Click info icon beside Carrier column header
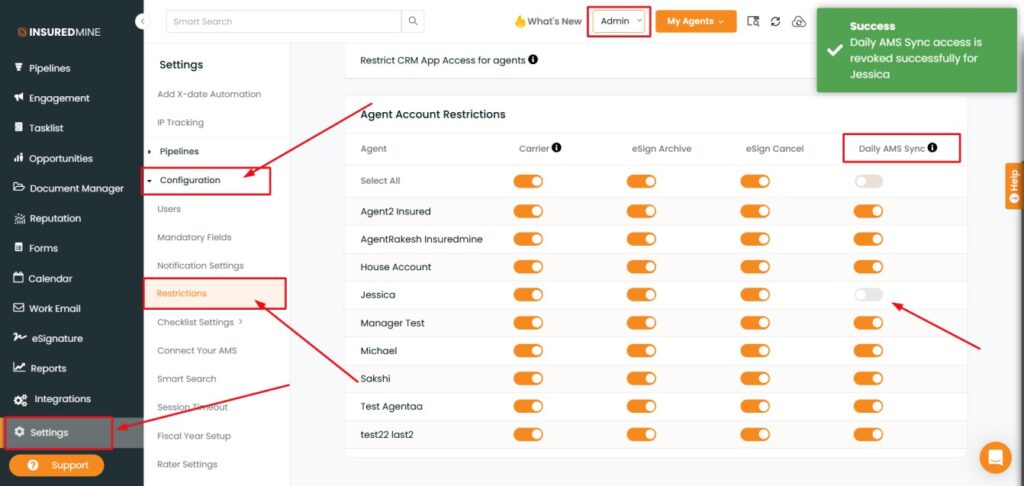The image size is (1024, 486). (x=556, y=148)
